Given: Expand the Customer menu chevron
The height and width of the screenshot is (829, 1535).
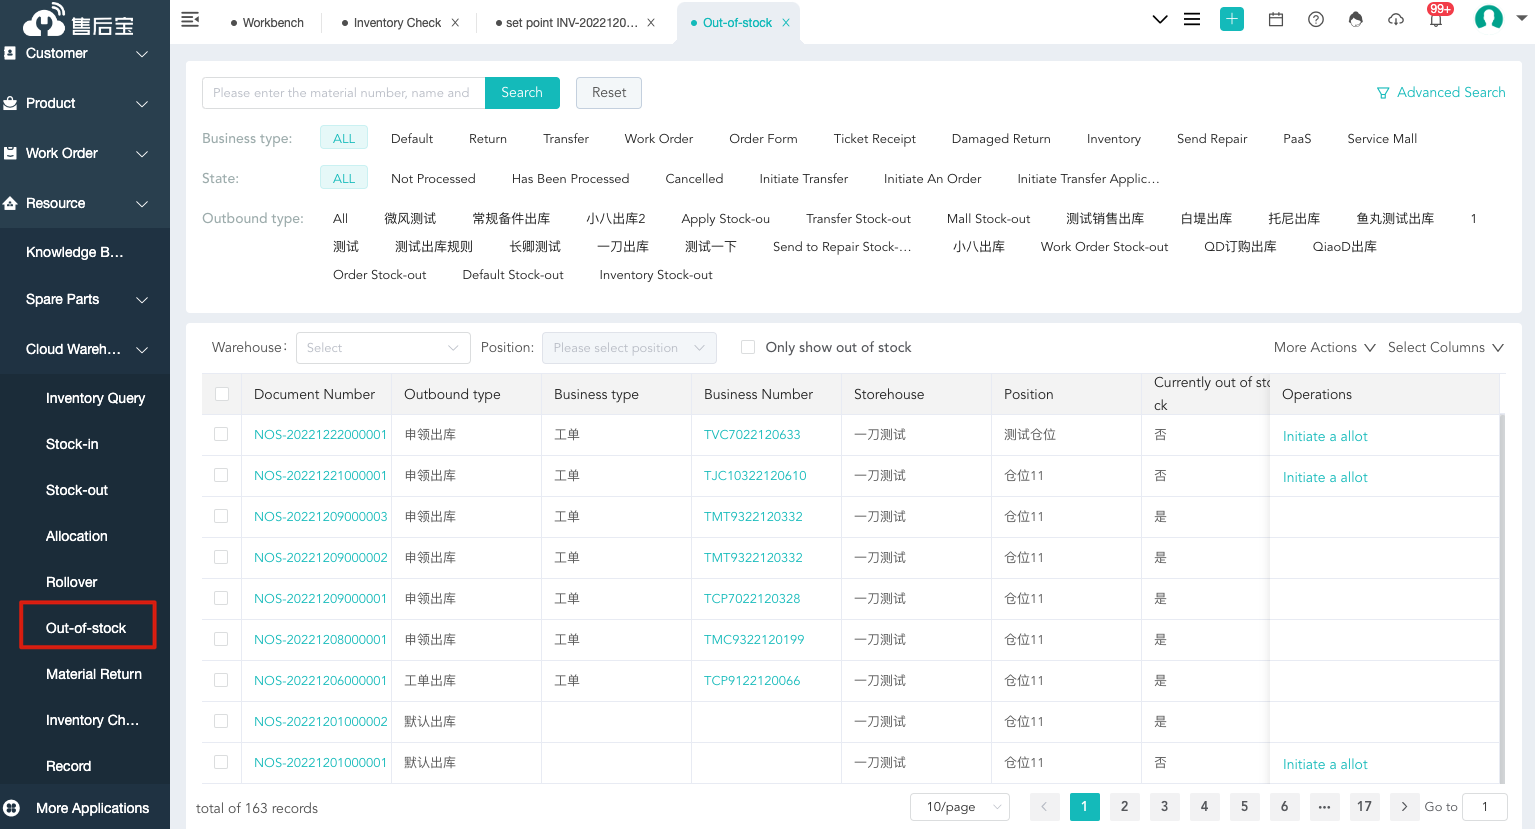Looking at the screenshot, I should pos(142,54).
